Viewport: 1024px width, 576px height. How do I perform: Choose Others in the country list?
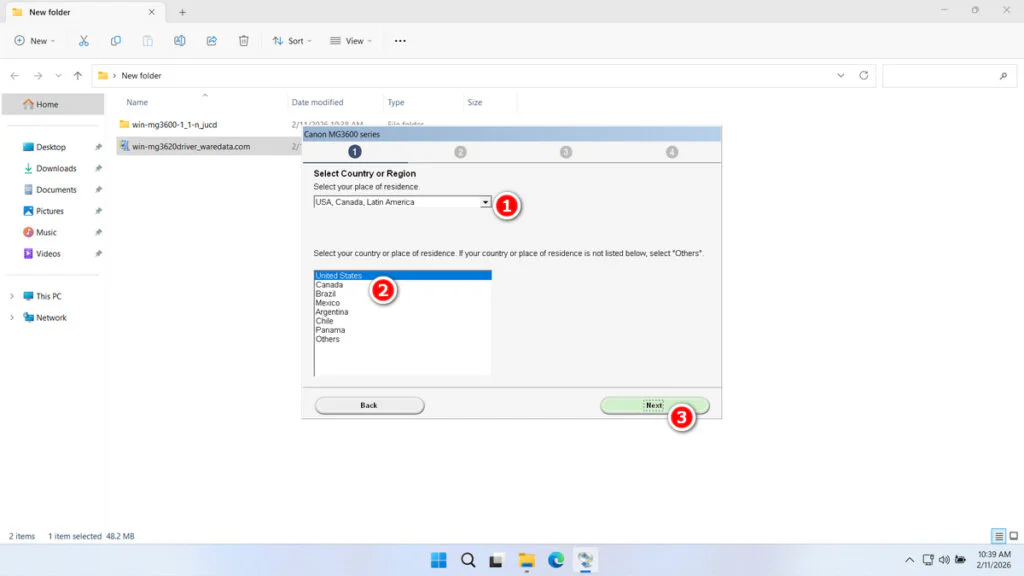pyautogui.click(x=328, y=339)
